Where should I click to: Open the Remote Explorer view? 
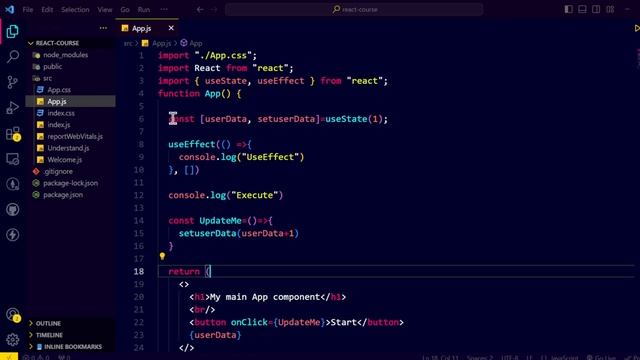[x=12, y=159]
